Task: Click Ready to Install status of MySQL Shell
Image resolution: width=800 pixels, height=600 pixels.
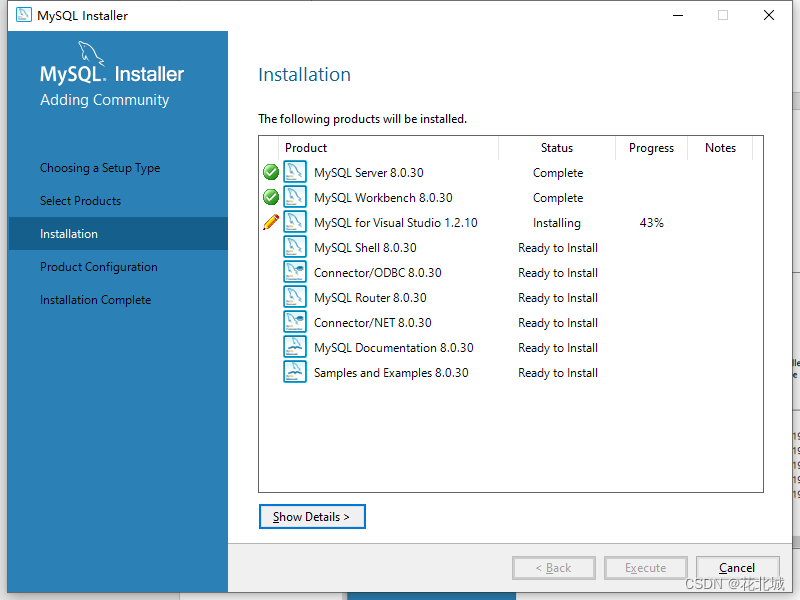Action: pos(558,248)
